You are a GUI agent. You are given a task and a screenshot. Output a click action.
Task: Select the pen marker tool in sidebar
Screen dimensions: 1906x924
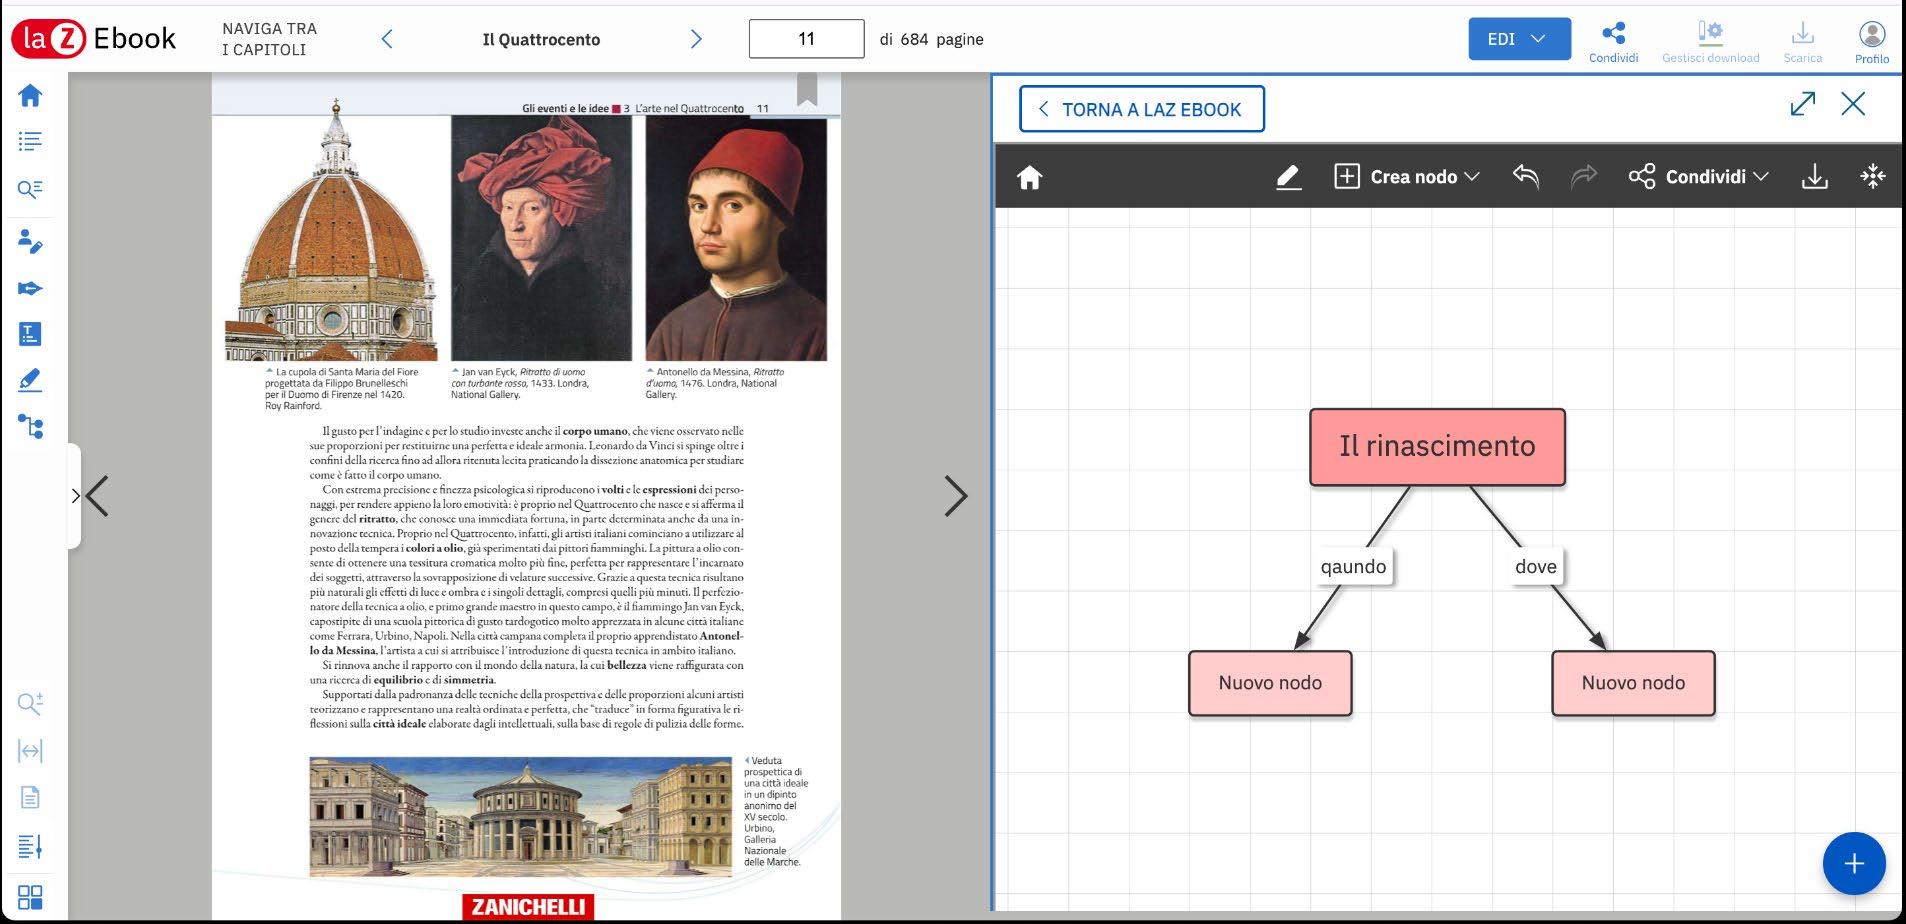30,288
